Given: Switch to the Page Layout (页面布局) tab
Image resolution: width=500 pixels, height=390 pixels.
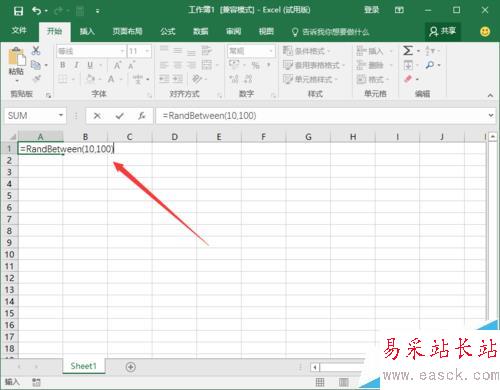Looking at the screenshot, I should (x=127, y=31).
